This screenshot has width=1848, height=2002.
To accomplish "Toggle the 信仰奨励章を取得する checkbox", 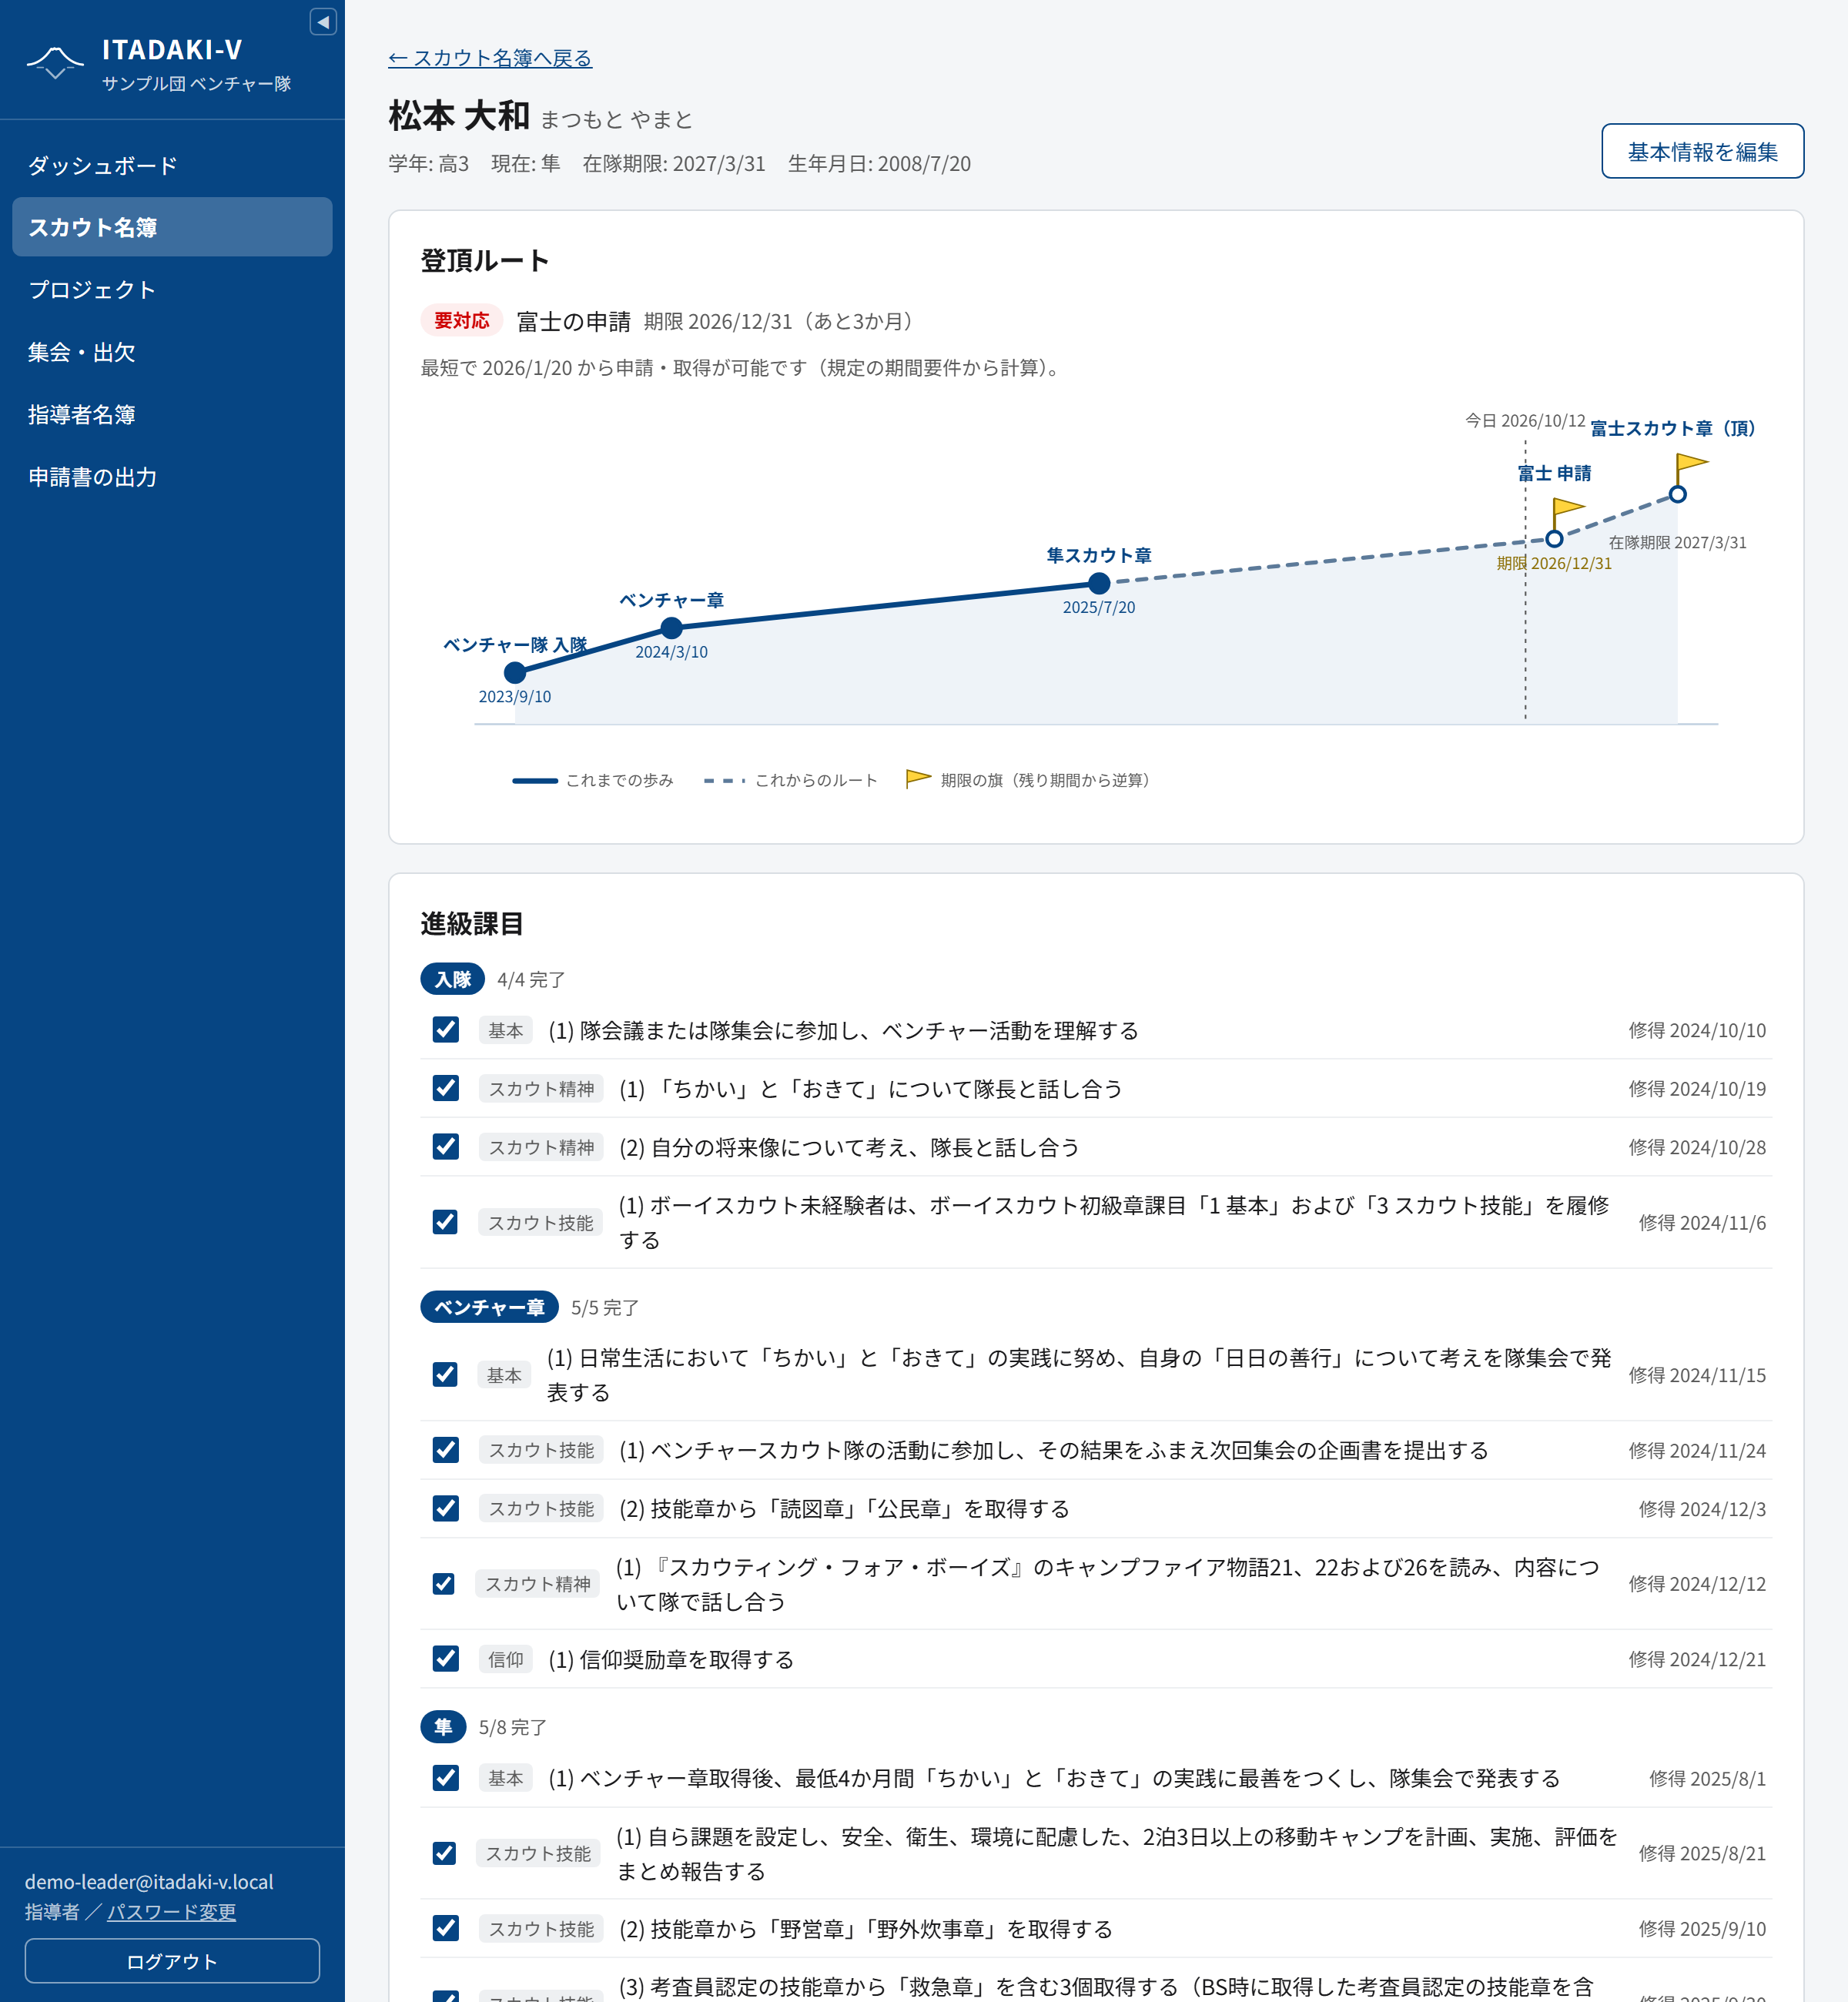I will [x=446, y=1659].
